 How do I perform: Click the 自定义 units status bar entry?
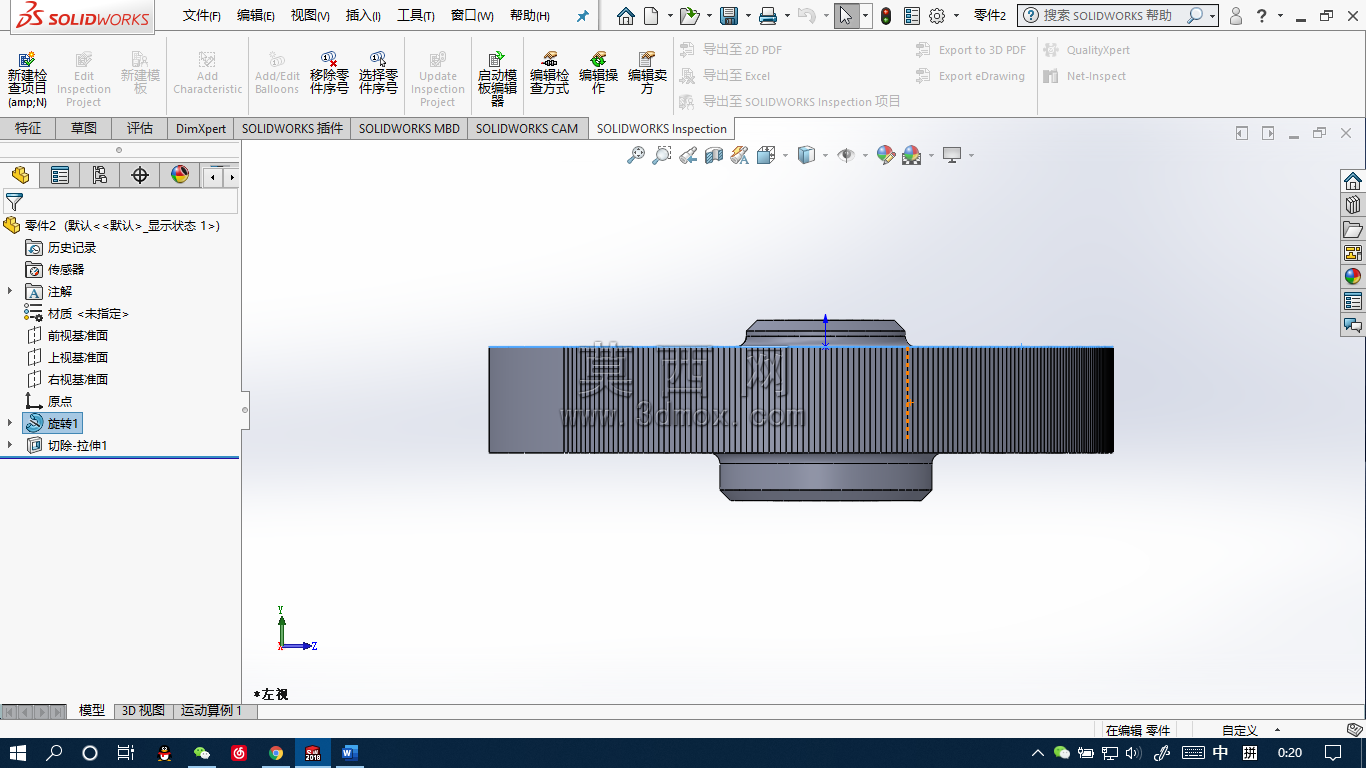point(1240,730)
